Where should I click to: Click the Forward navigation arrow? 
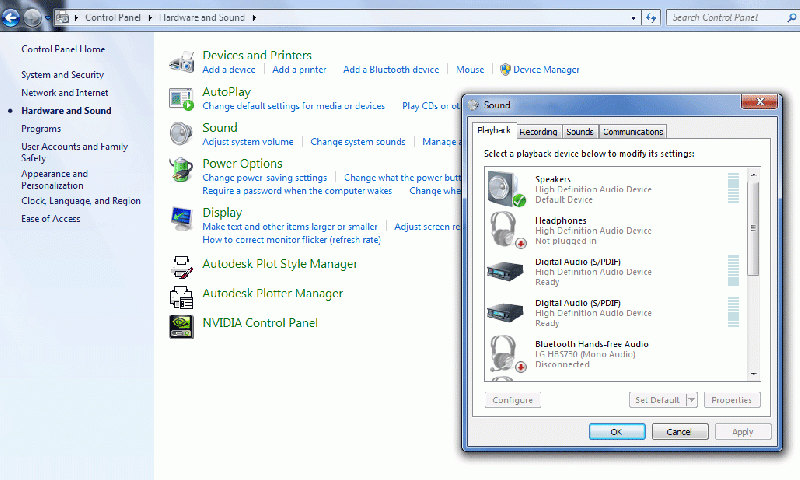tap(33, 18)
